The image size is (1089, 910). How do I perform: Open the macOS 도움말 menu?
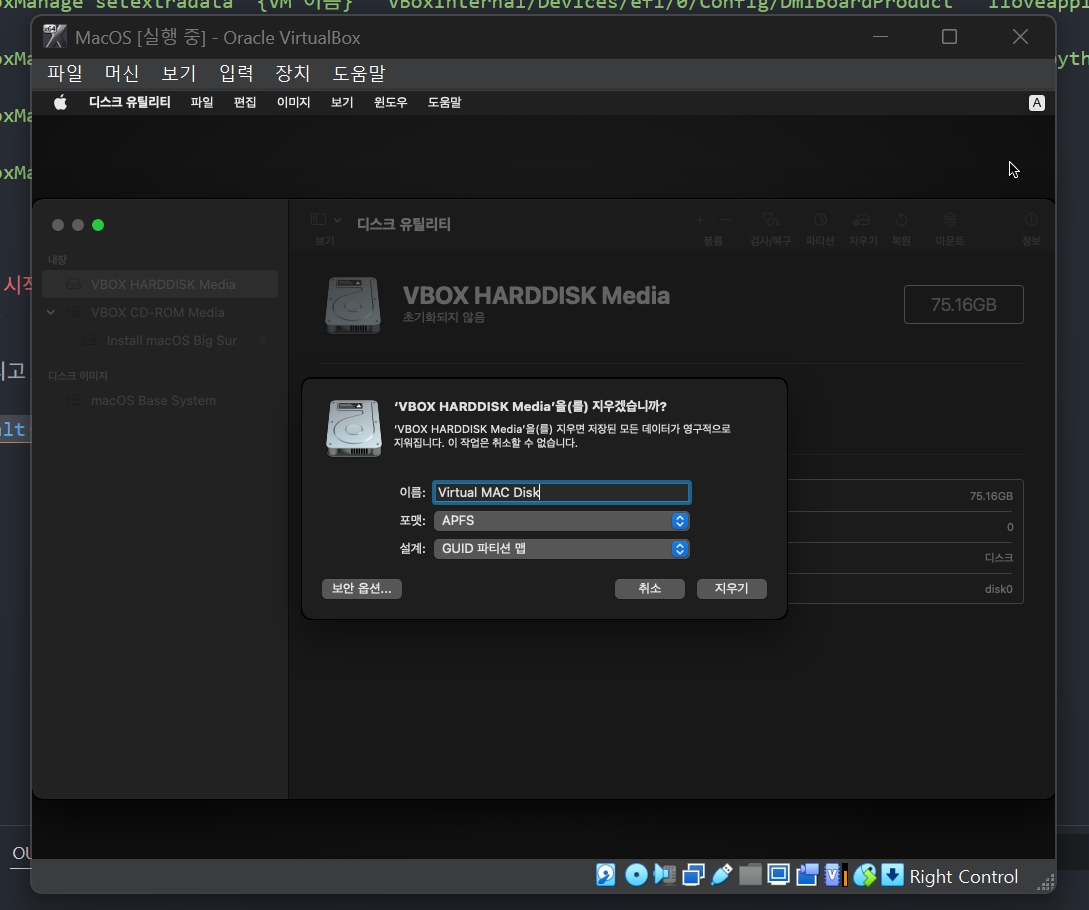pos(444,103)
